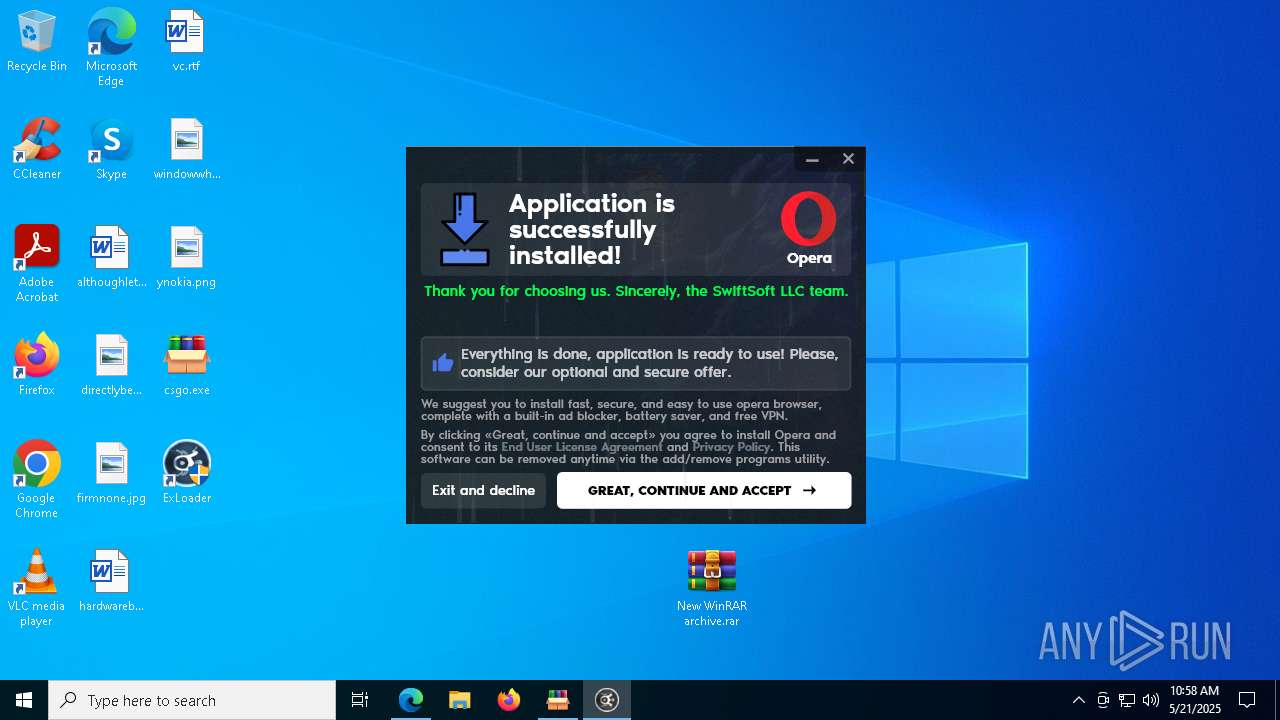The width and height of the screenshot is (1280, 720).
Task: Select the althoughlet... Word document icon
Action: (111, 258)
